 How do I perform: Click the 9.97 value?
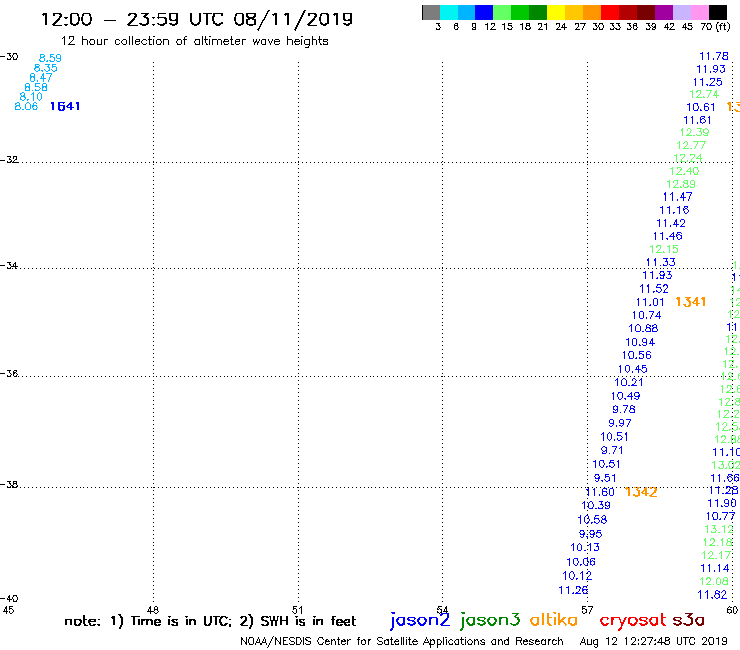[x=620, y=423]
